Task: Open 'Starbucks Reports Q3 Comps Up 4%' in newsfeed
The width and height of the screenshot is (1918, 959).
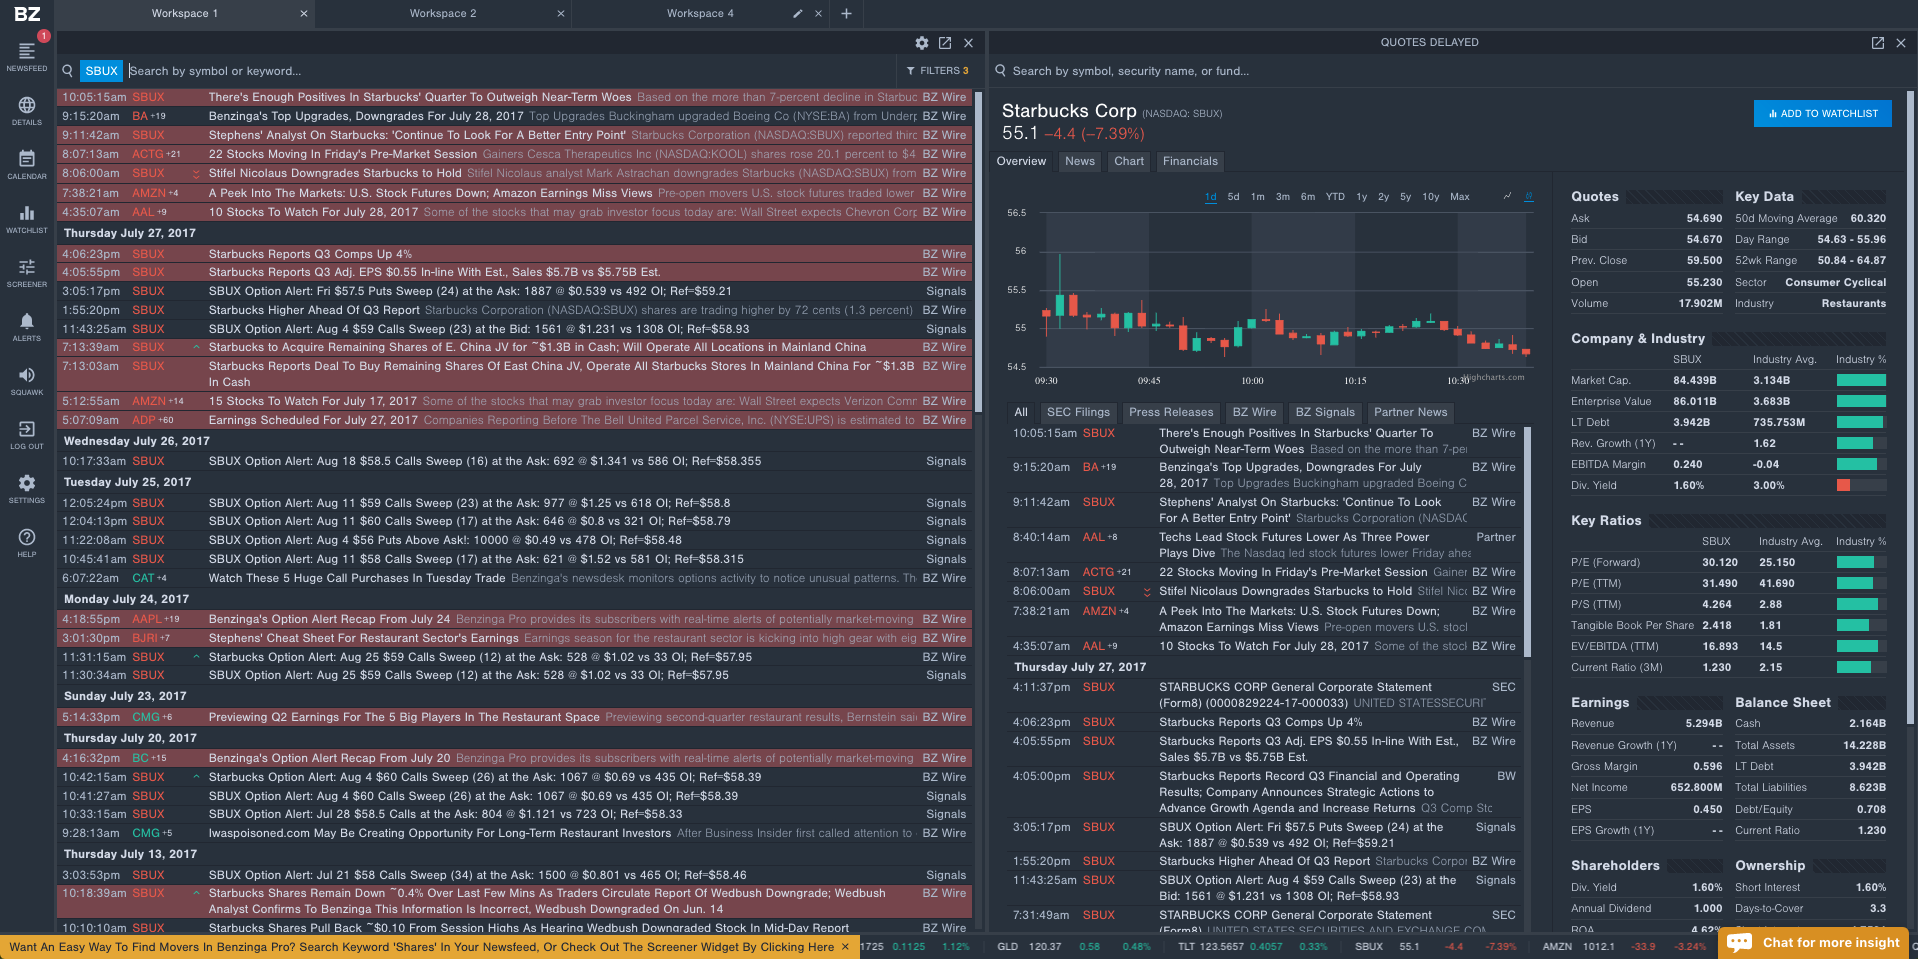Action: coord(310,254)
